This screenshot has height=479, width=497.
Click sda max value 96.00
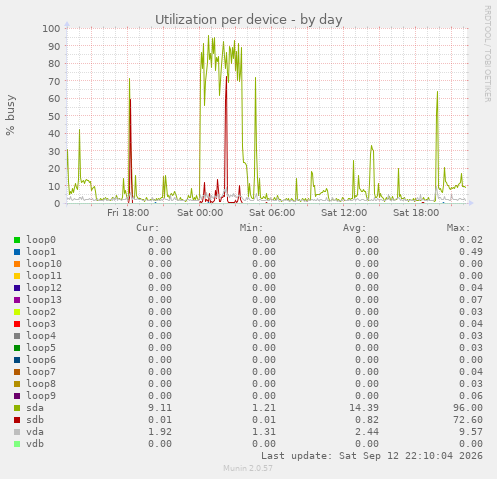468,408
